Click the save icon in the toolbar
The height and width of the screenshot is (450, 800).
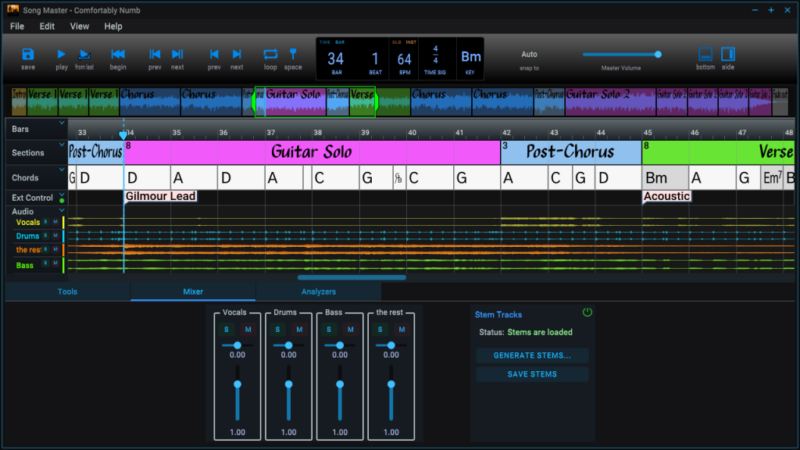[28, 54]
